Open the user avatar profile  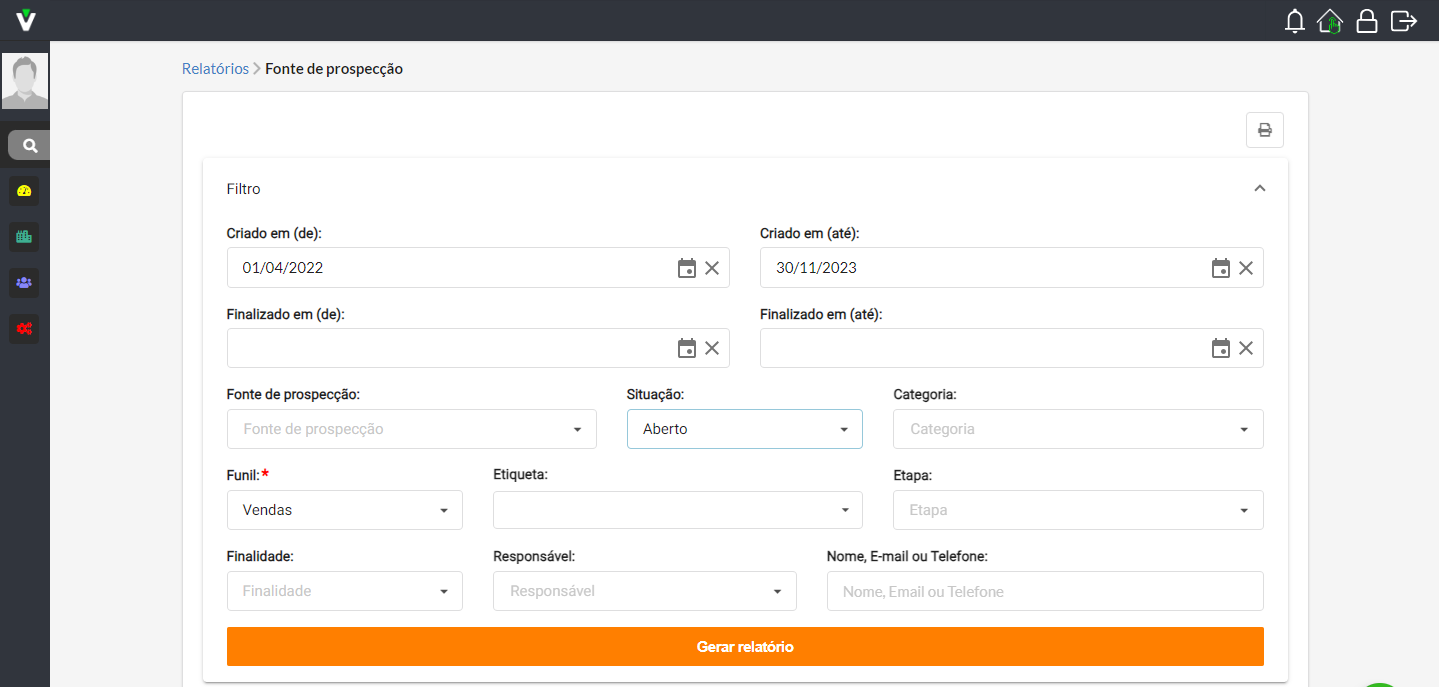[x=25, y=81]
